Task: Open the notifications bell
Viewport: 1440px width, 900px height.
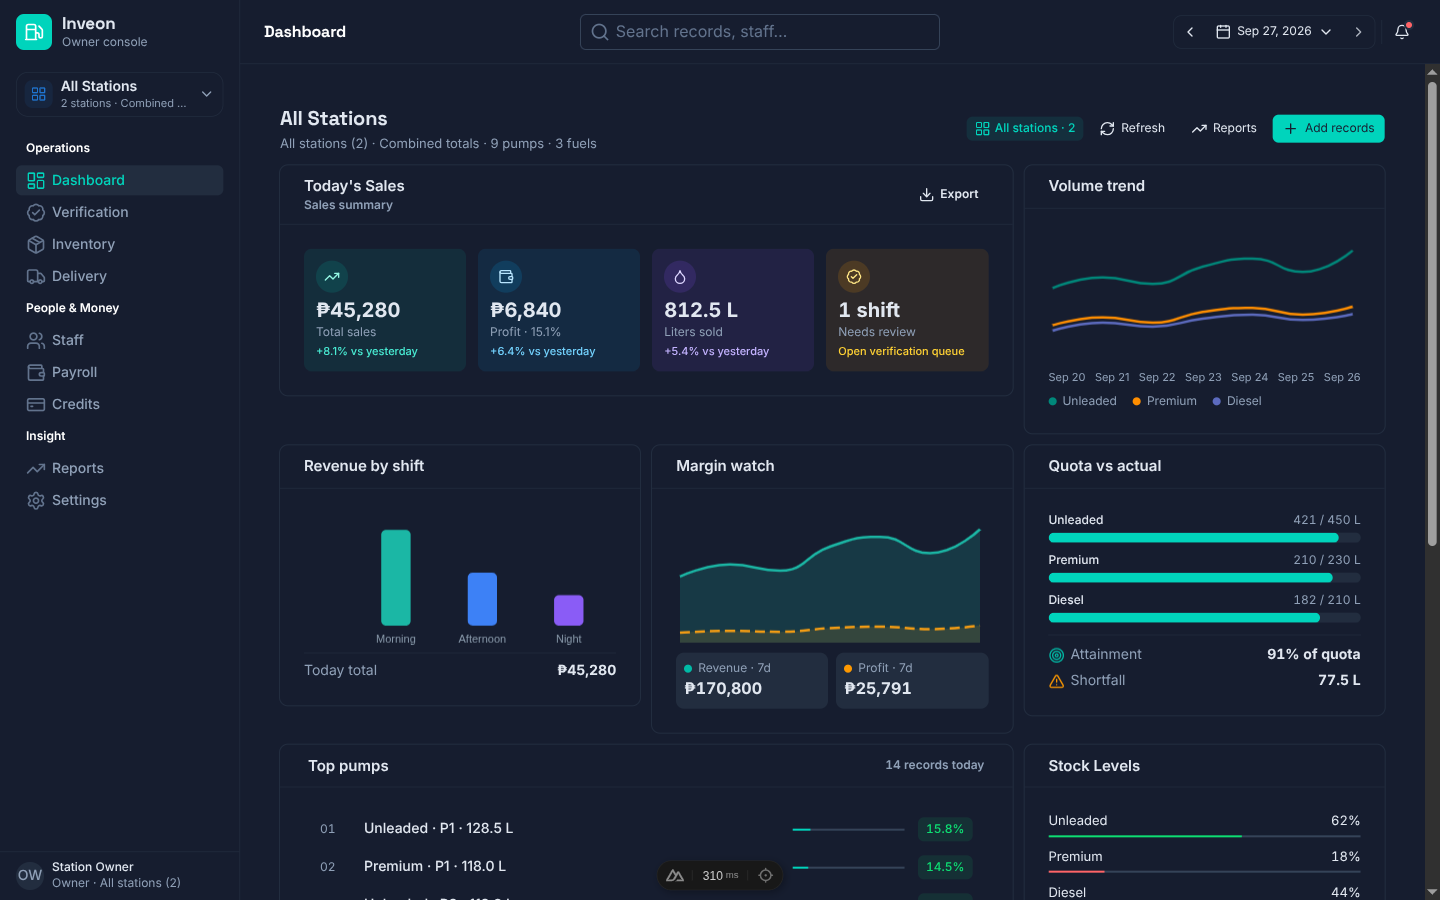Action: point(1402,32)
